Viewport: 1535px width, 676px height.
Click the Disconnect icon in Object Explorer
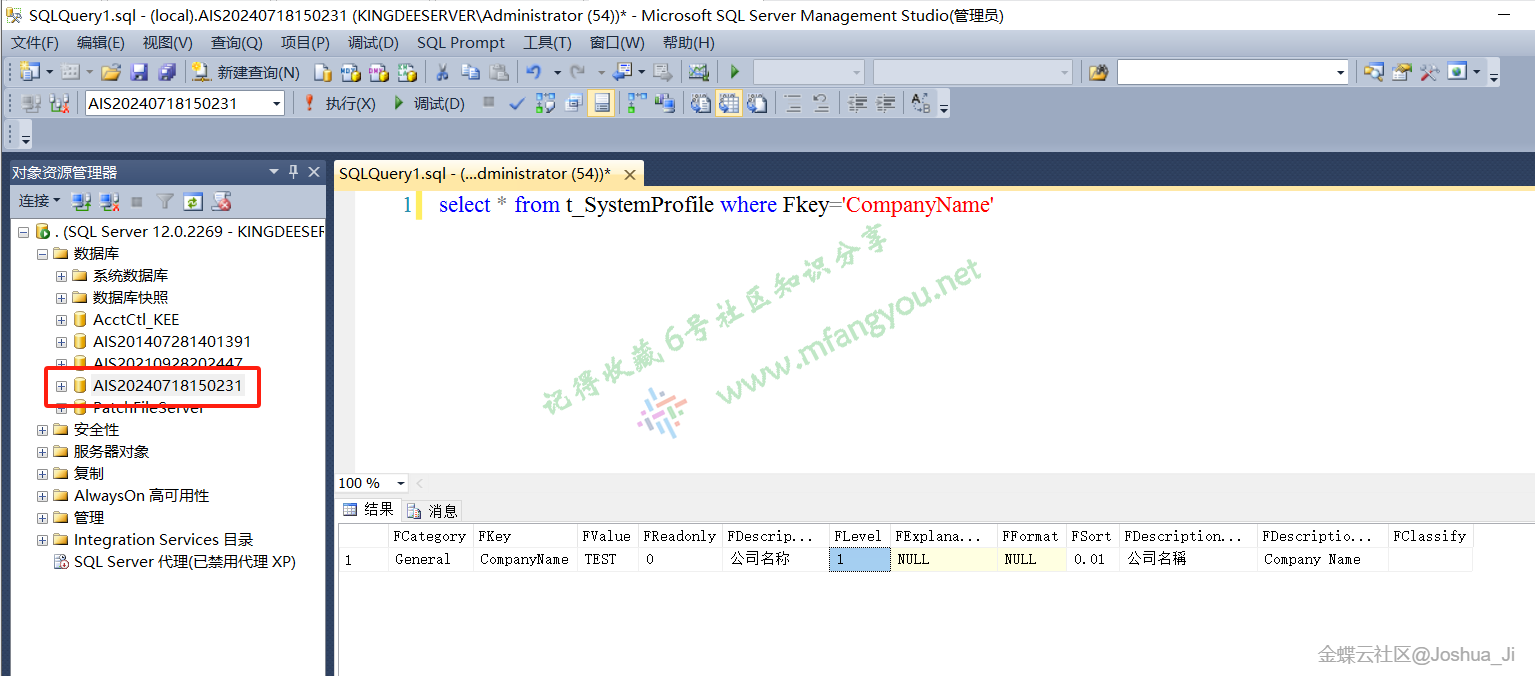coord(109,202)
